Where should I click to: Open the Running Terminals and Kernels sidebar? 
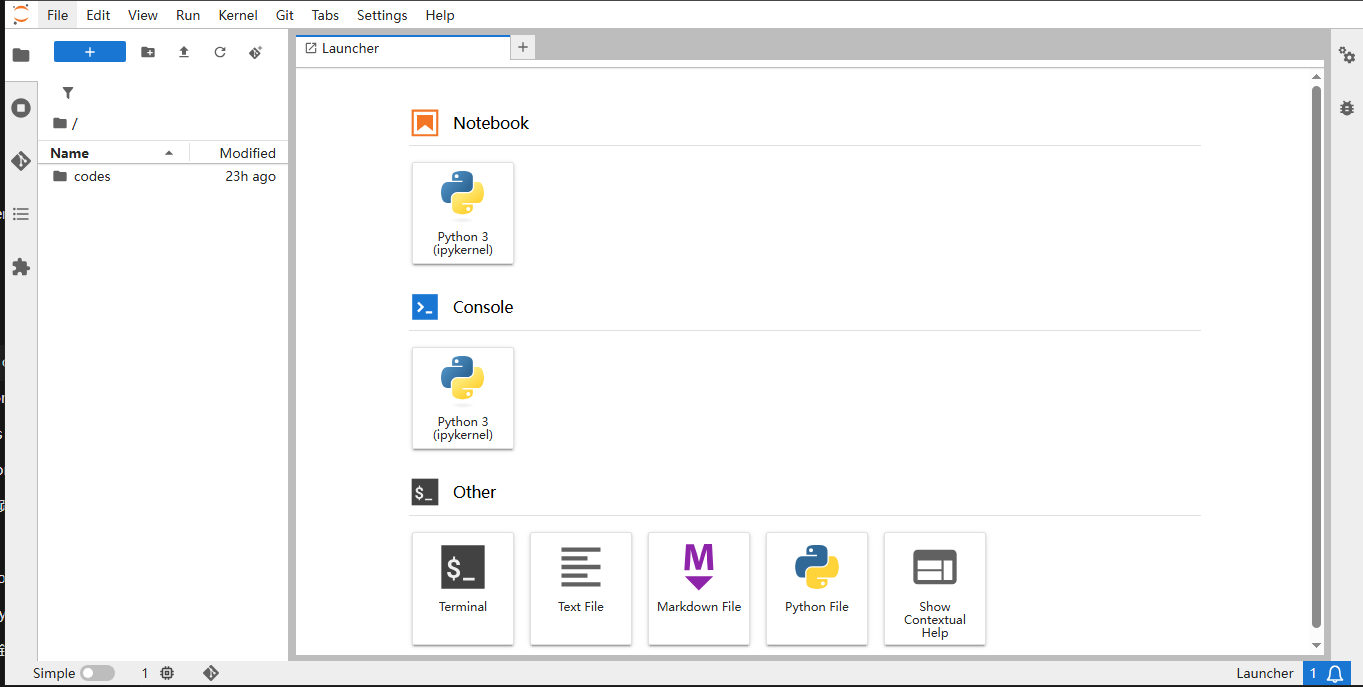(x=21, y=108)
